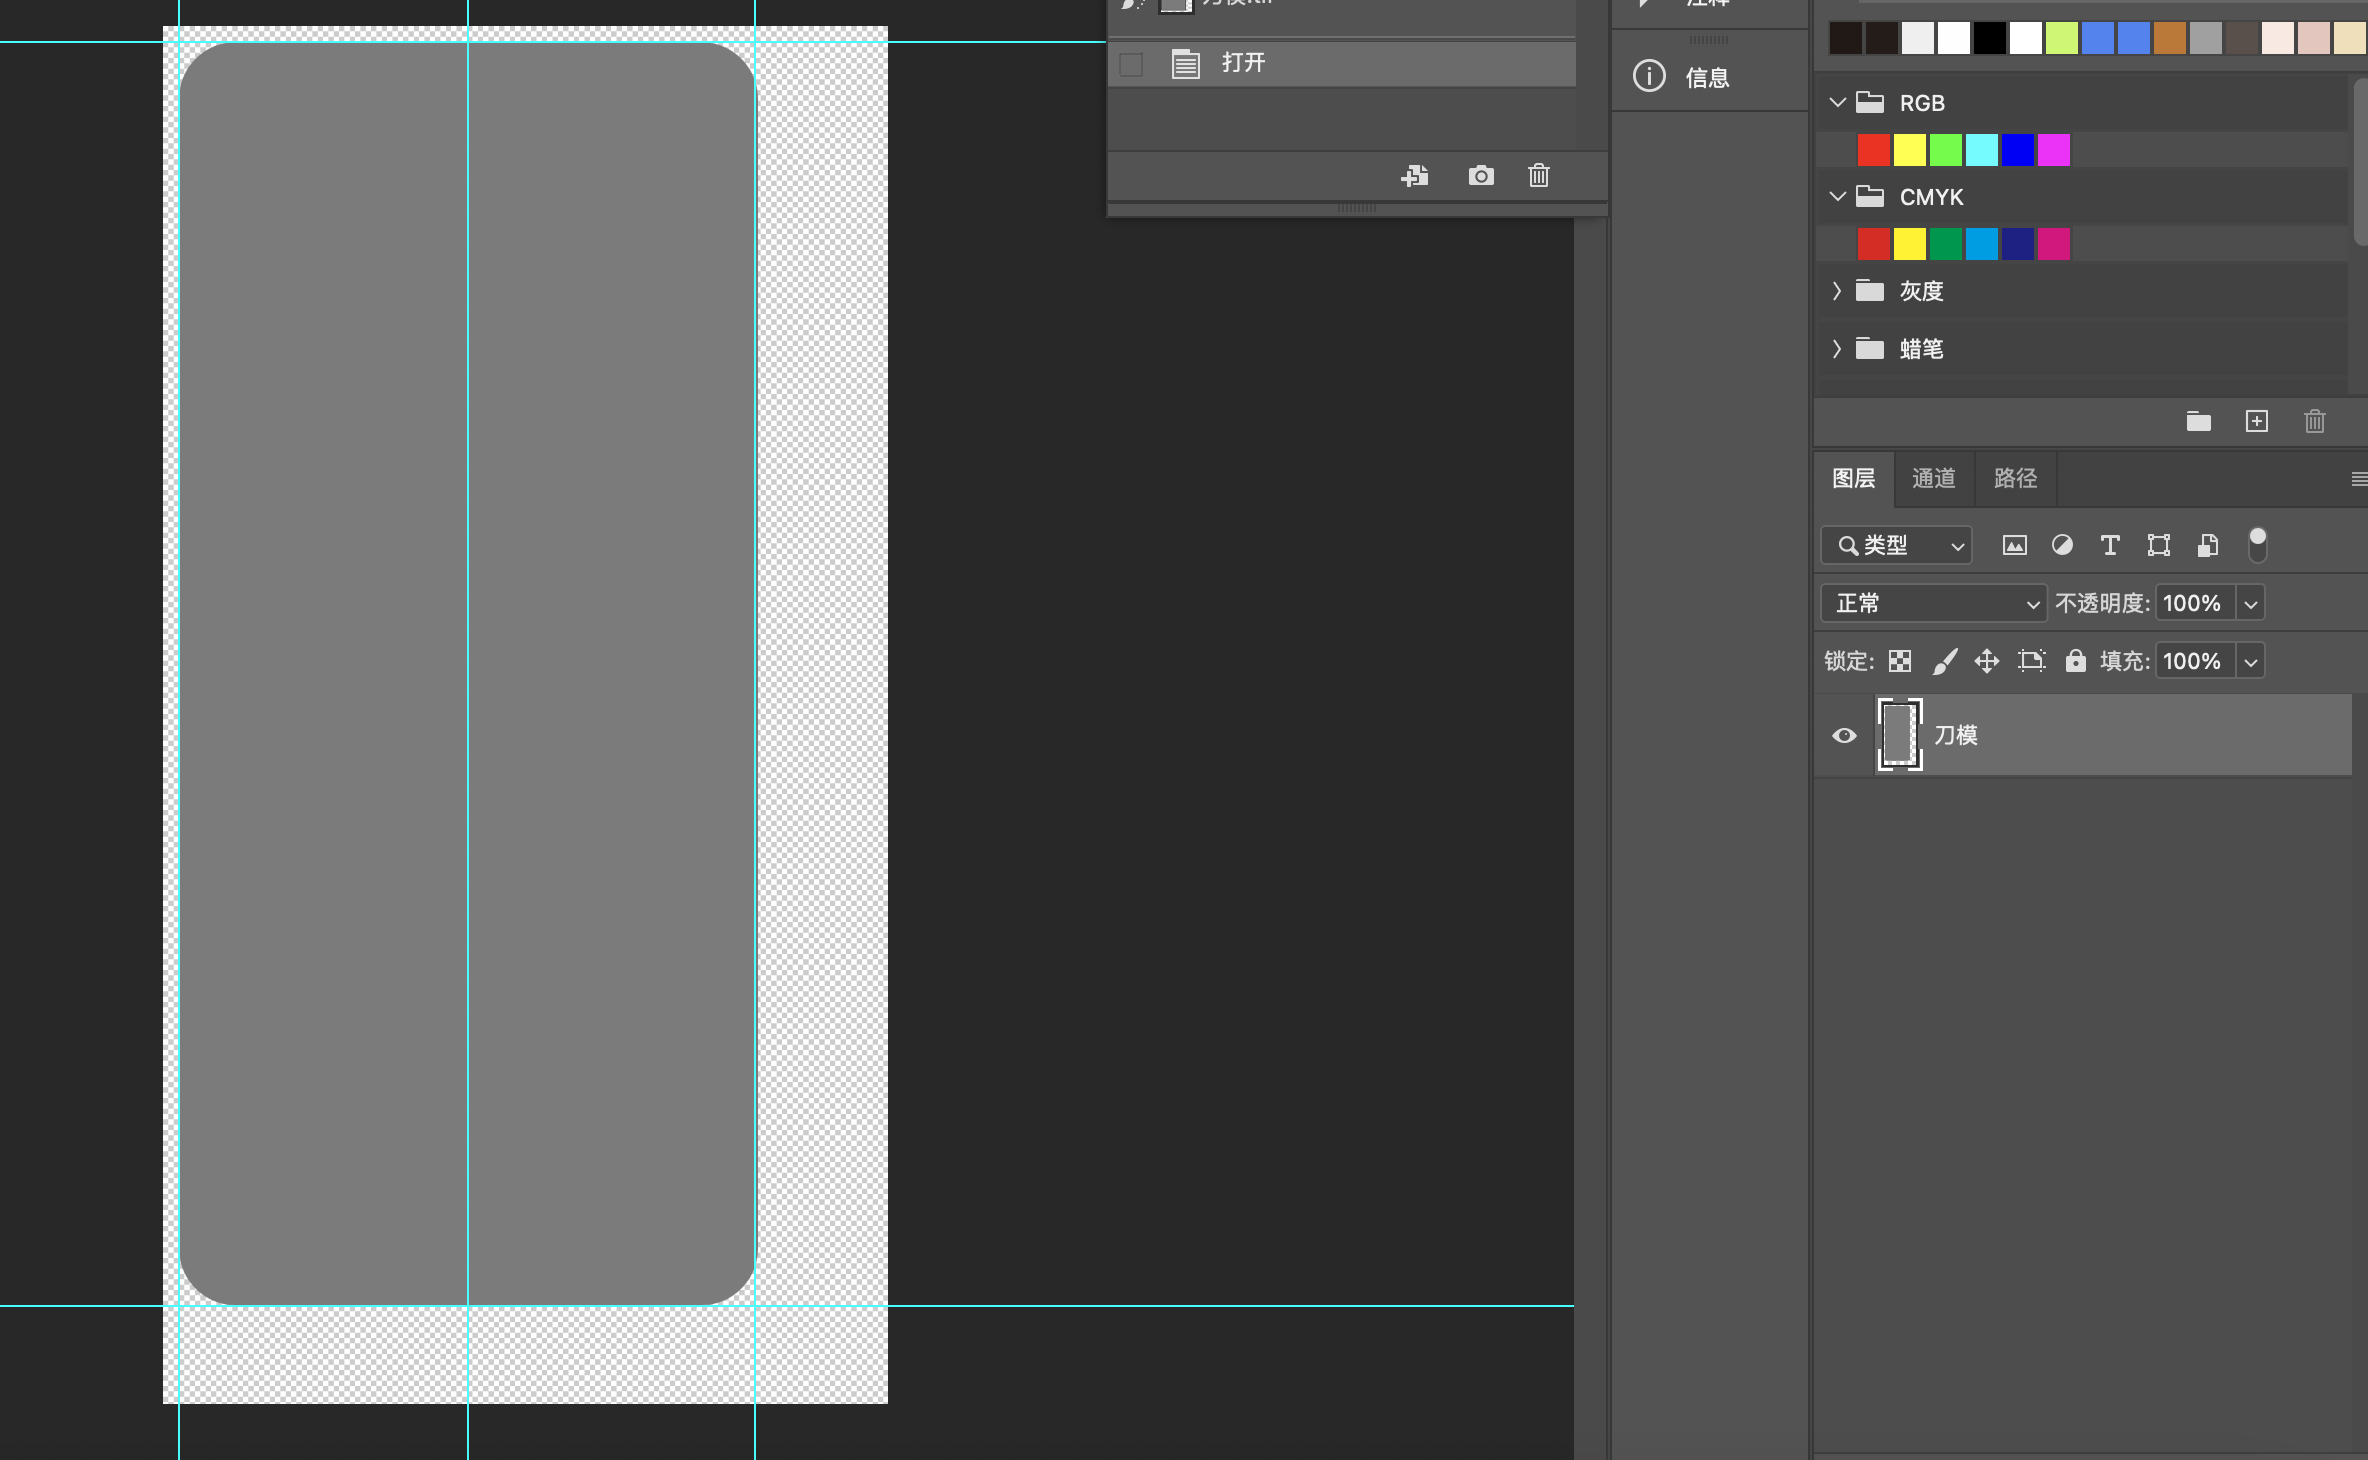Hide the 刀模 layer with the eye icon

pos(1844,736)
